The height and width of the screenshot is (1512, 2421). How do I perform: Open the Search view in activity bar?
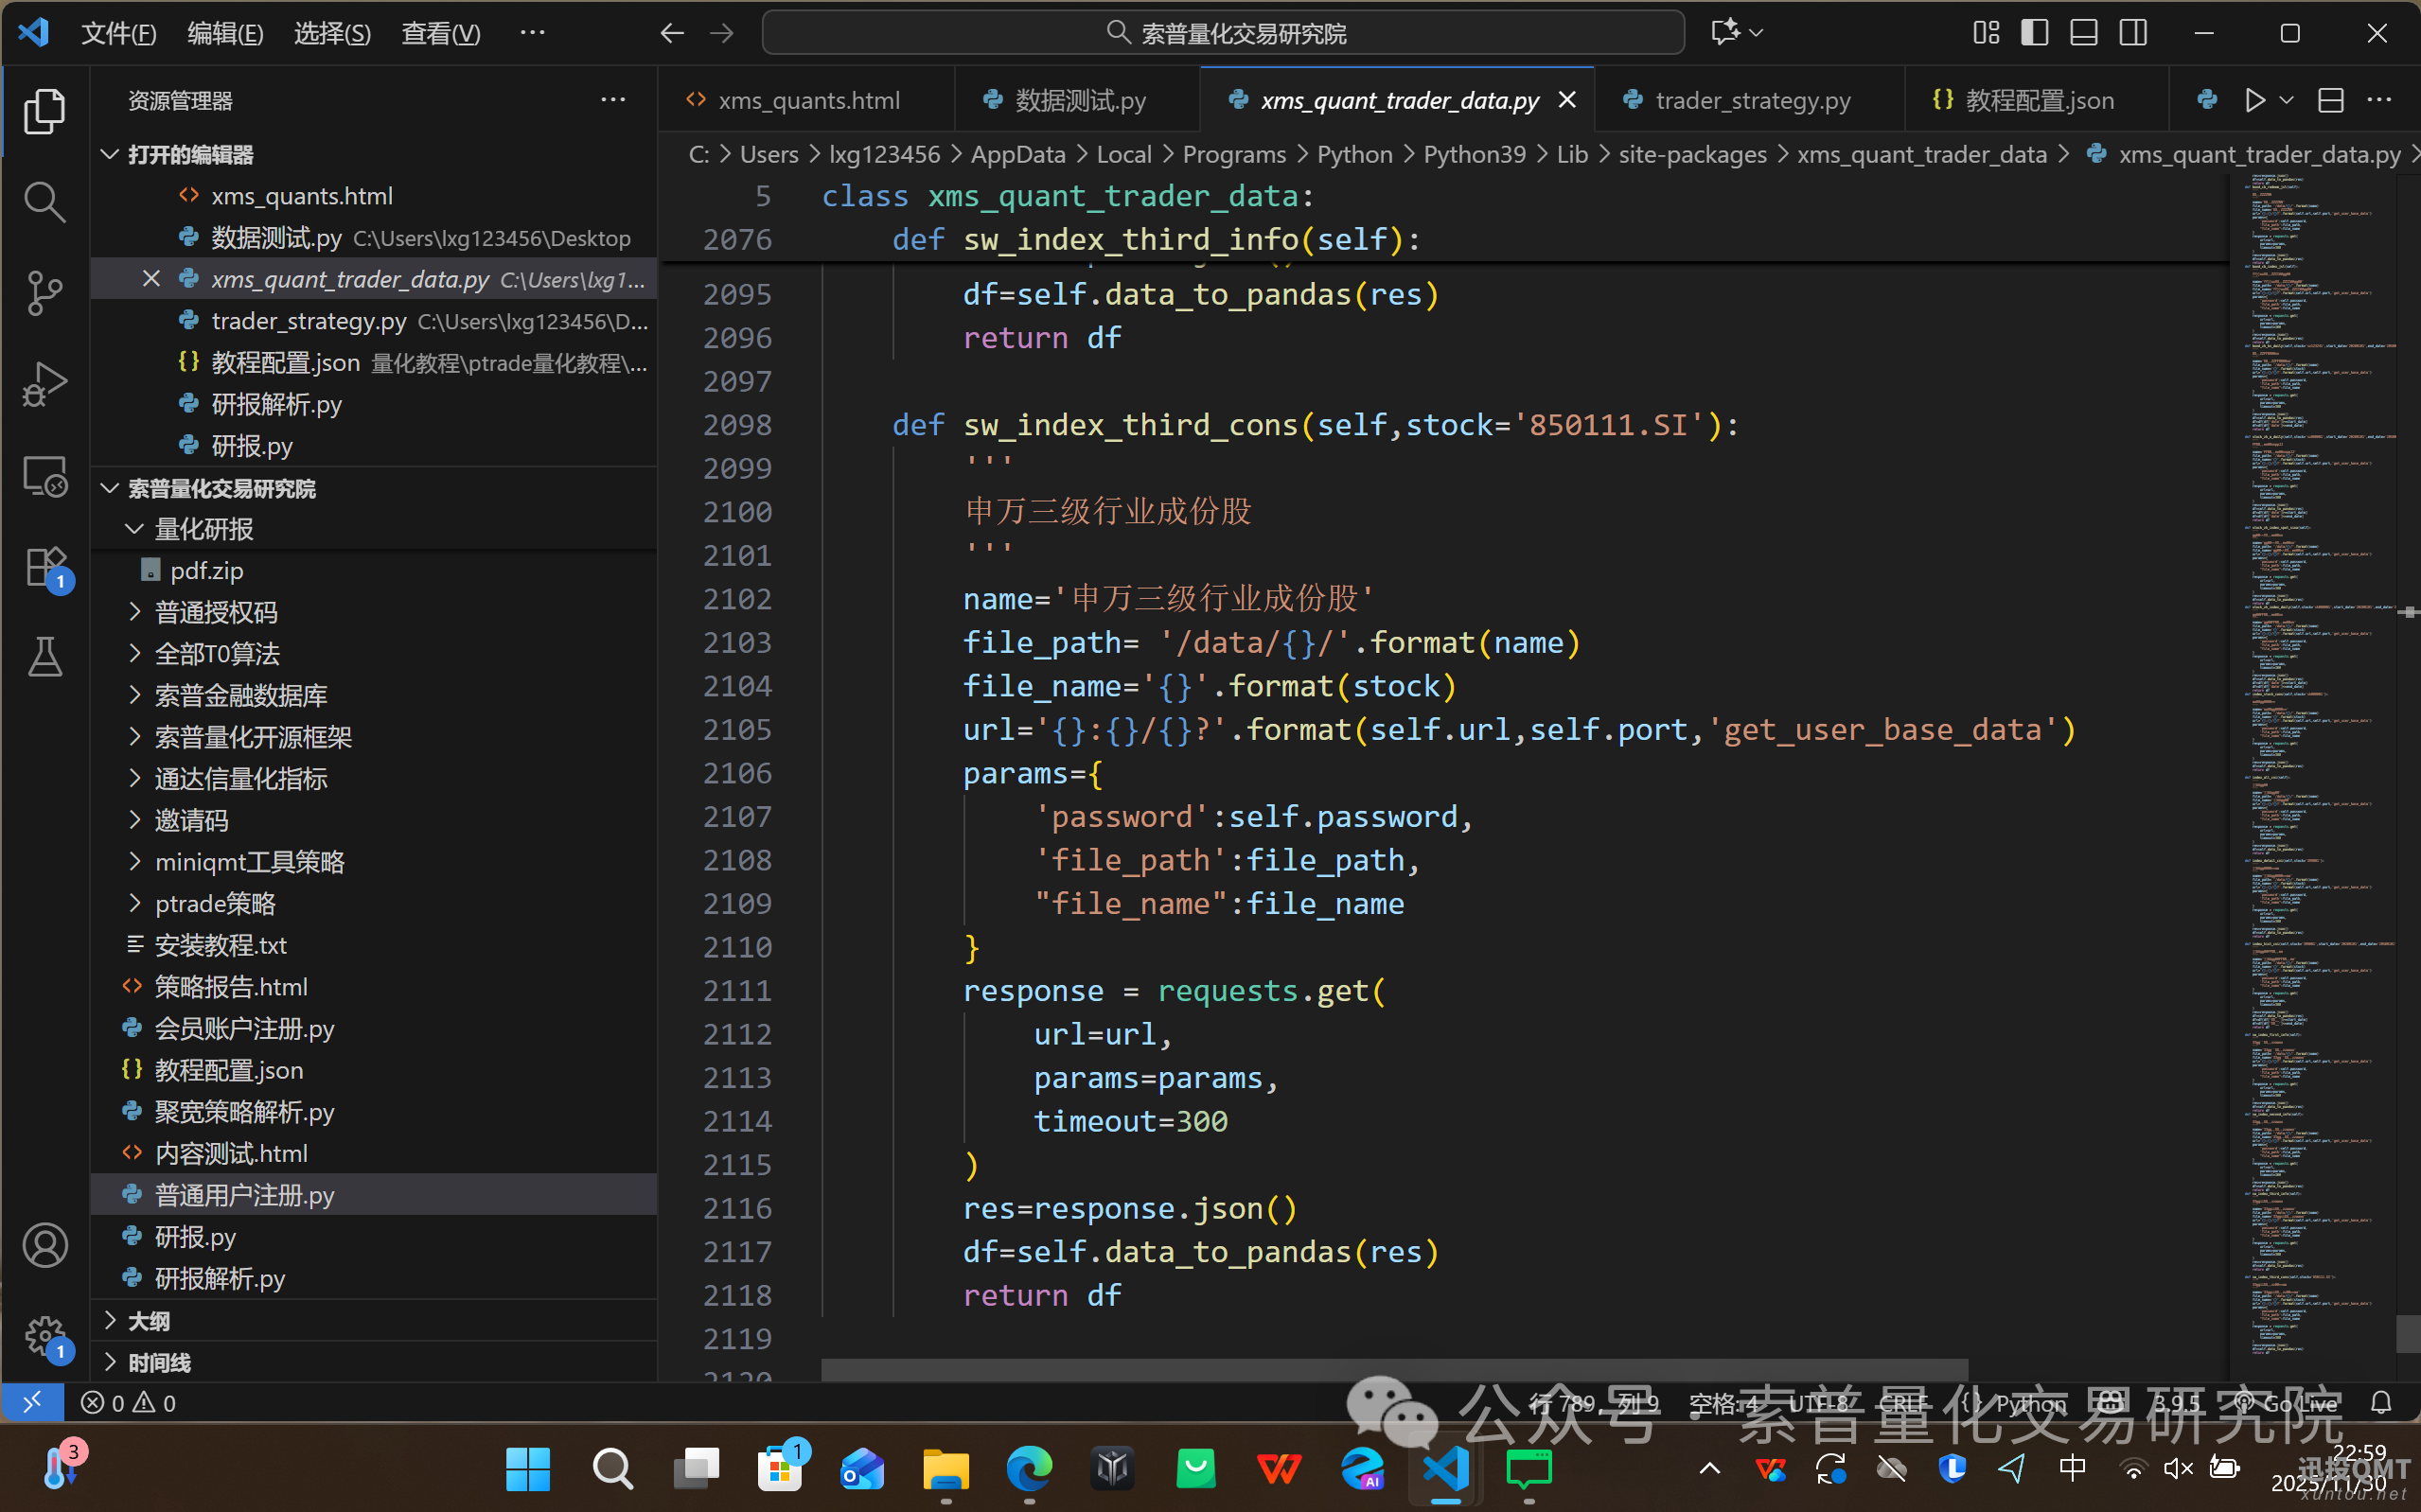click(44, 202)
